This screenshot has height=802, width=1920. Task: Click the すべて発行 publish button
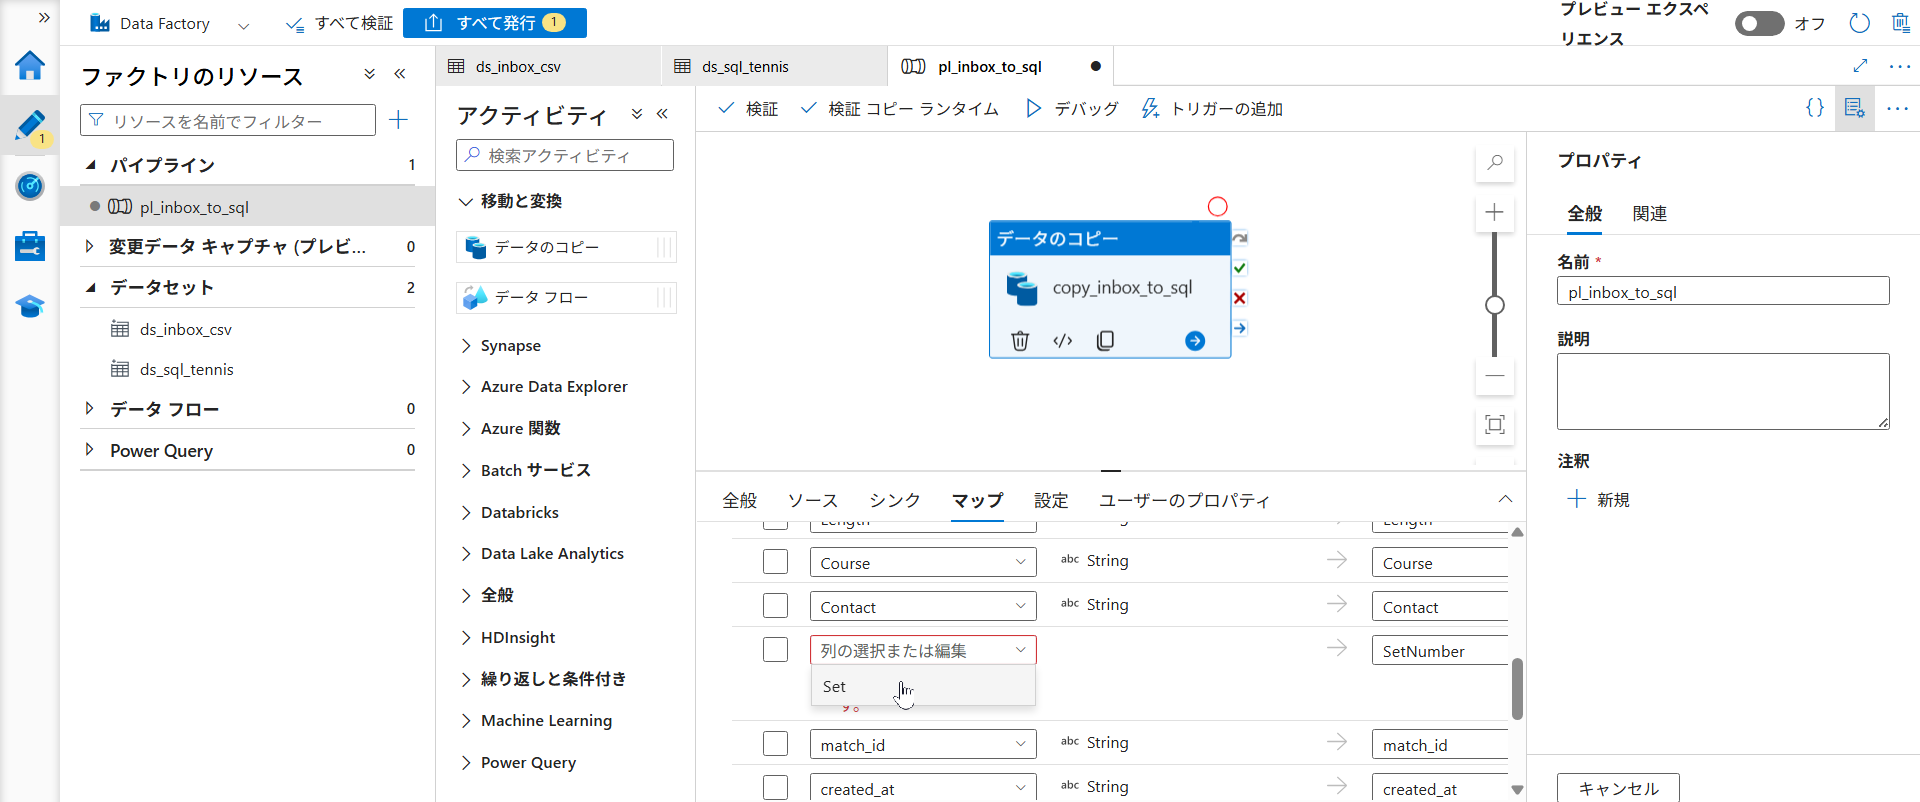(494, 23)
